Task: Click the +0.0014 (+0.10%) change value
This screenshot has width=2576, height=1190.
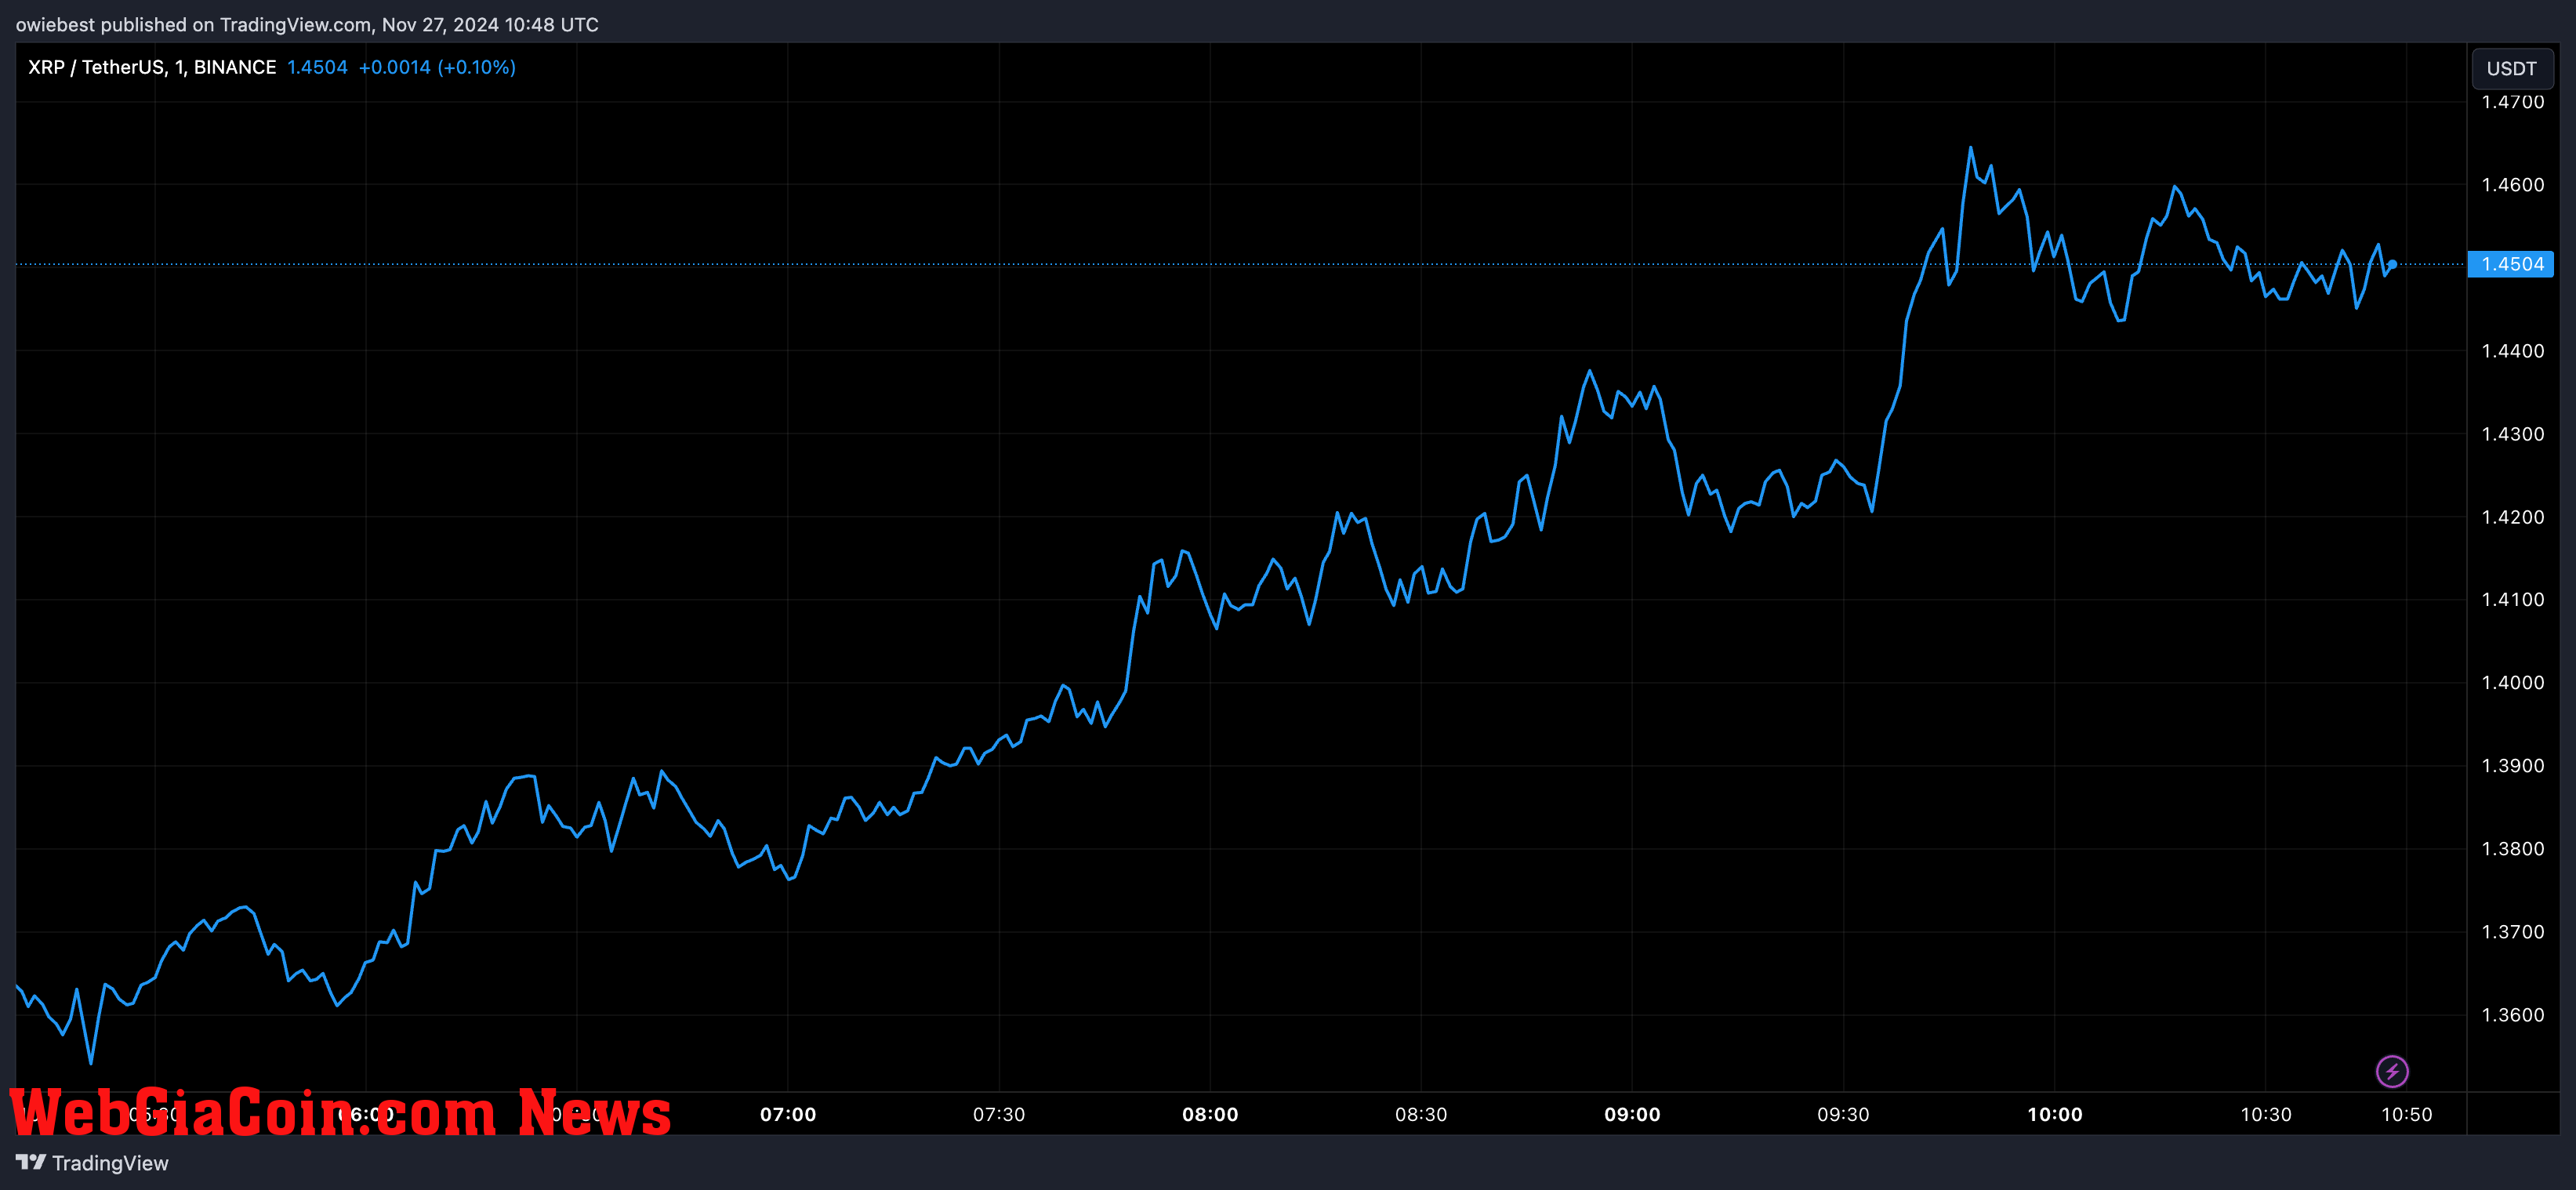Action: (437, 67)
